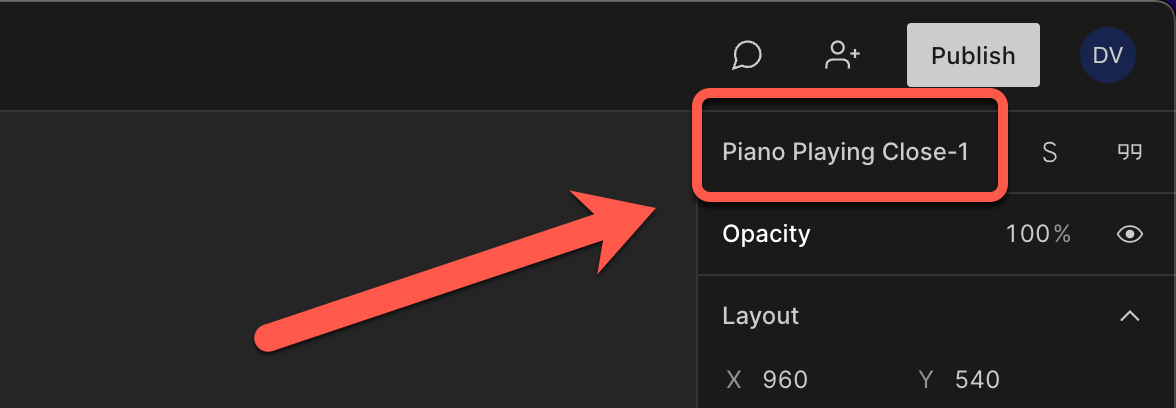Toggle layer visibility with the eye icon
Screen dimensions: 1176x408
click(1130, 235)
